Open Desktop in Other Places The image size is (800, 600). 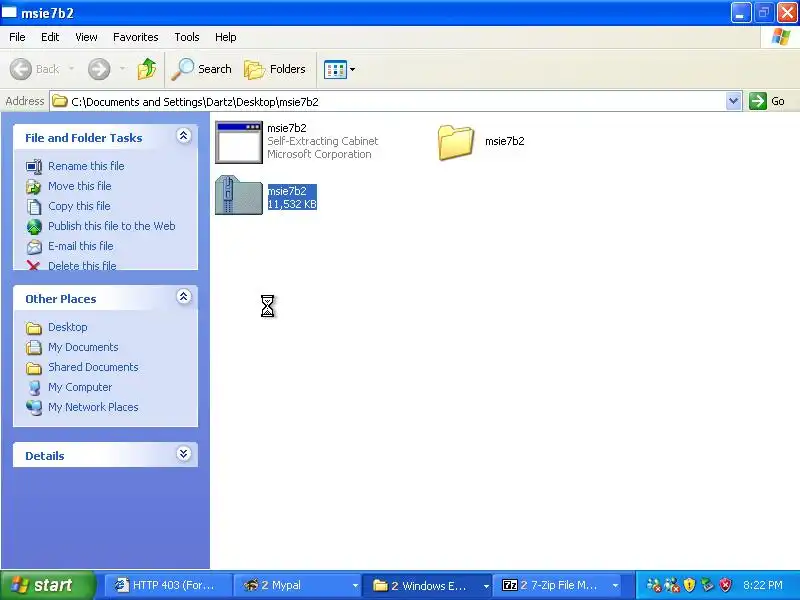(x=68, y=327)
